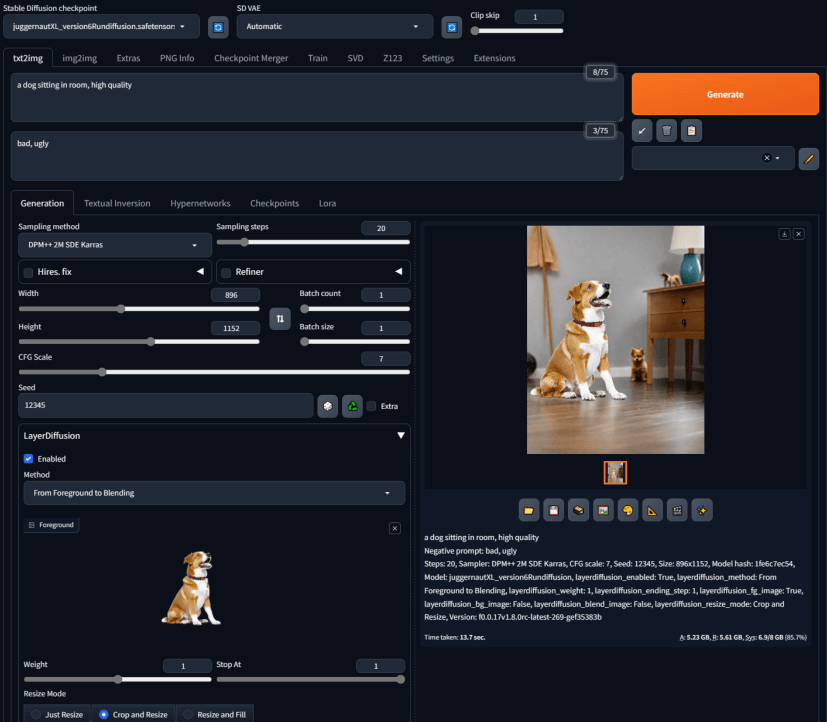The height and width of the screenshot is (722, 827).
Task: Send image to Extras with the ruler icon
Action: [x=652, y=510]
